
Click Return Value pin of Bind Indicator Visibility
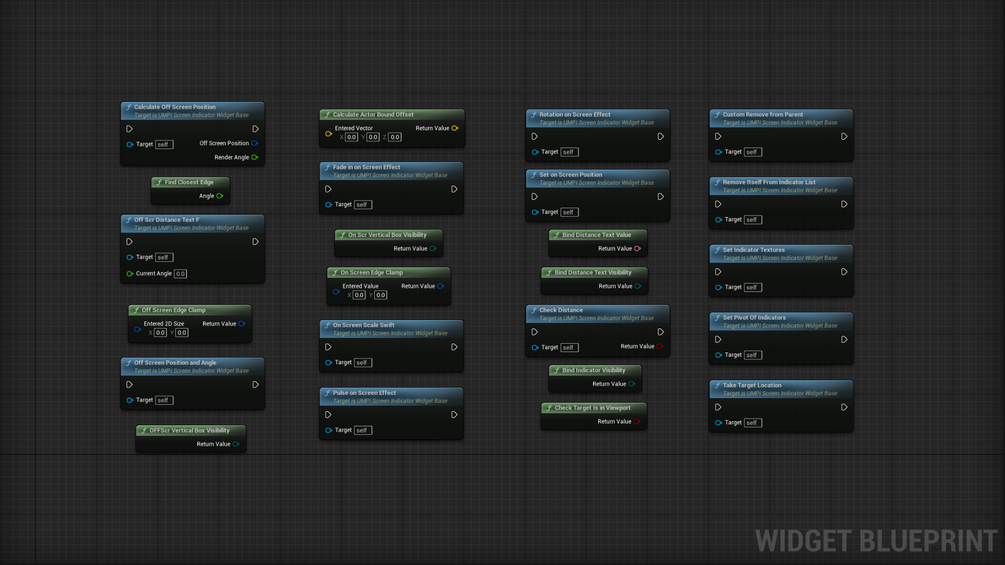(x=631, y=384)
